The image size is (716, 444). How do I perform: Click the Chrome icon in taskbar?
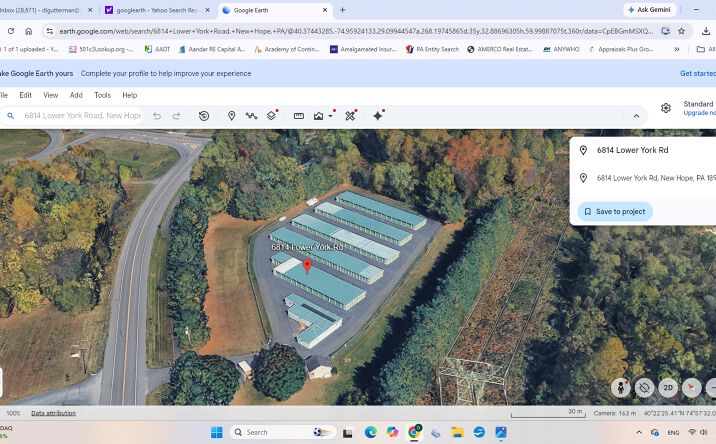pos(414,432)
